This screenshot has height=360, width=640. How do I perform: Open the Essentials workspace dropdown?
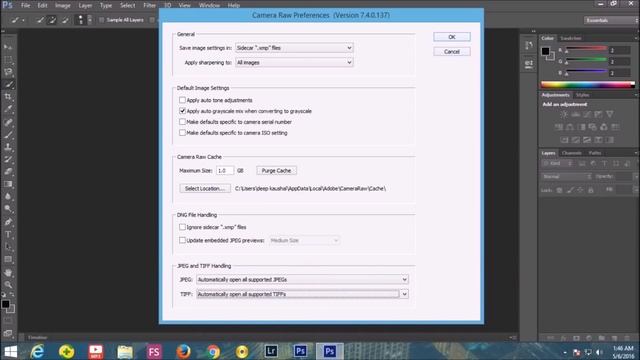click(x=611, y=20)
